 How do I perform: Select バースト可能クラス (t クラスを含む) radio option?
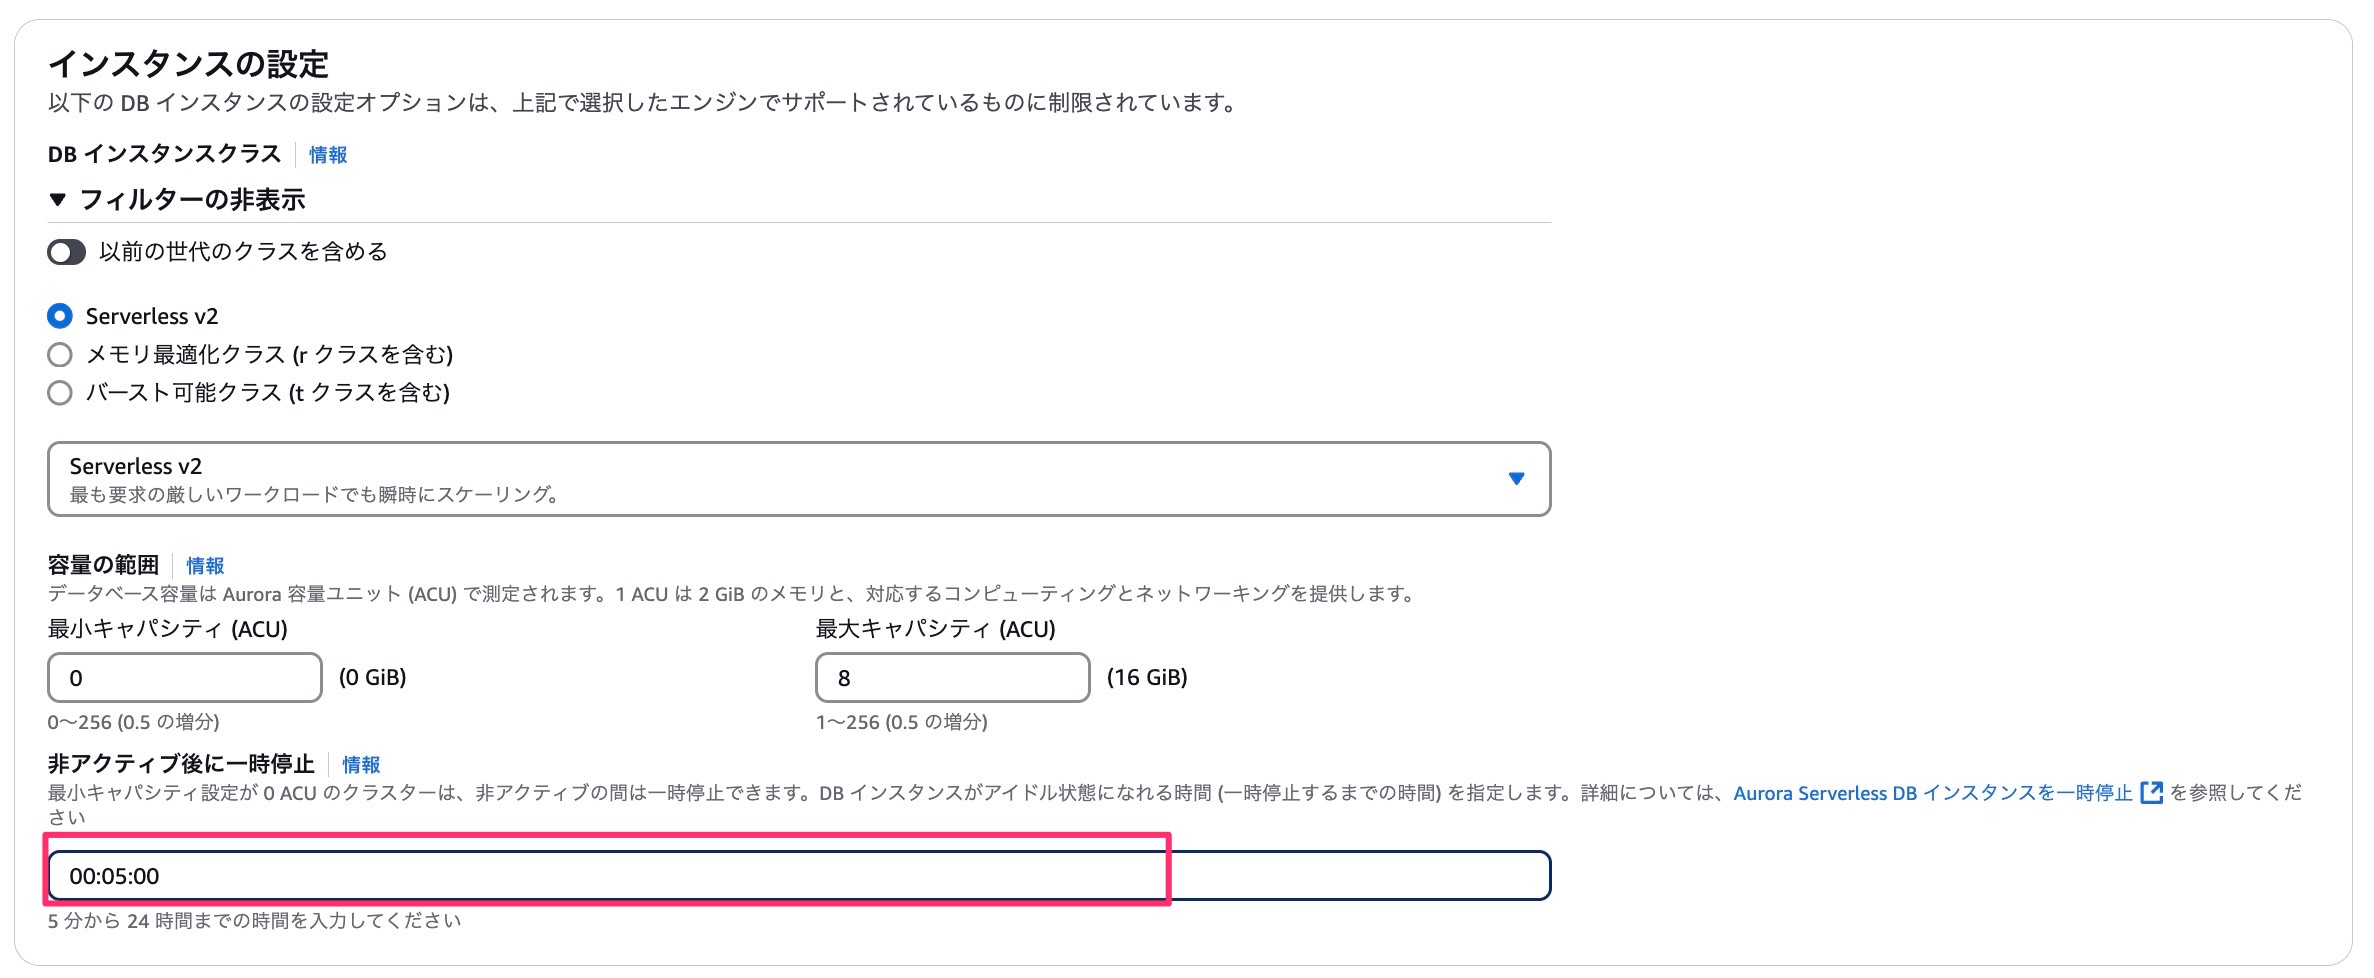[60, 392]
